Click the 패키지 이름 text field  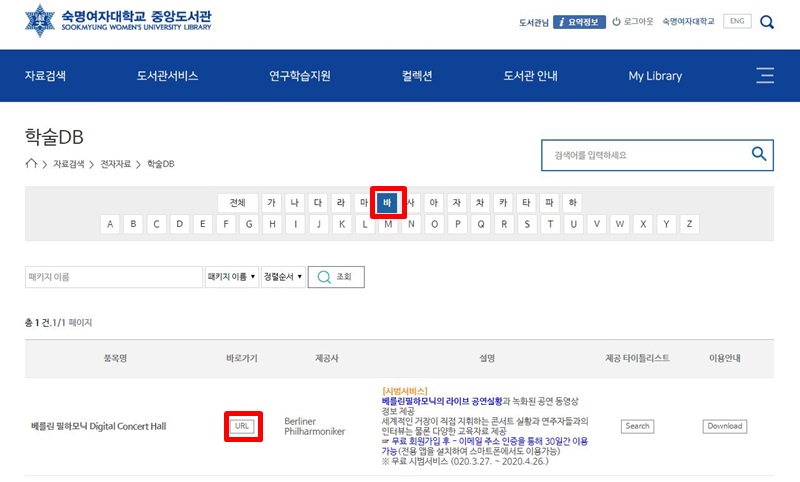(114, 277)
